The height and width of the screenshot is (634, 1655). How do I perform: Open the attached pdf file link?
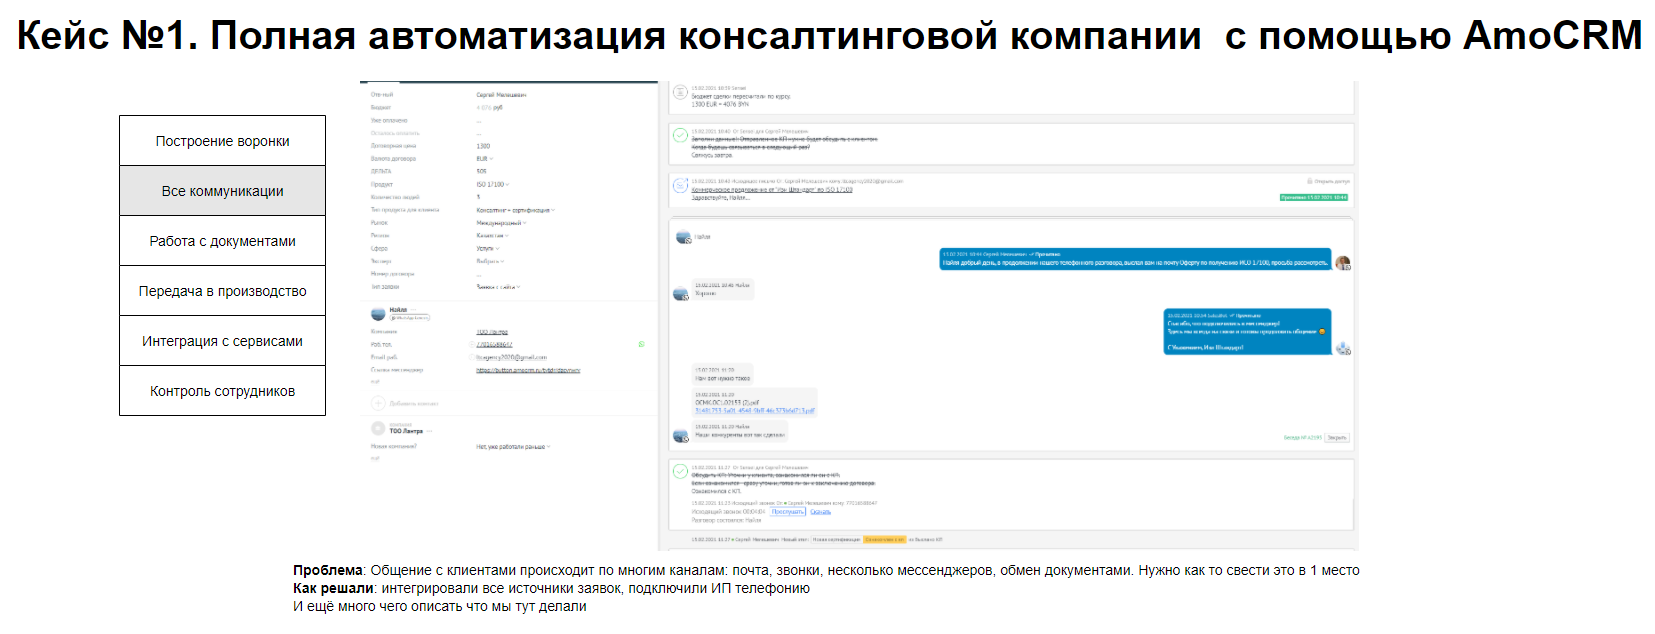pos(755,410)
